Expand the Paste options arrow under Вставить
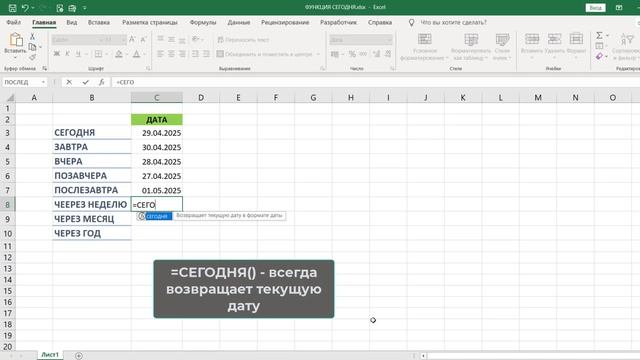The height and width of the screenshot is (360, 640). pos(15,58)
